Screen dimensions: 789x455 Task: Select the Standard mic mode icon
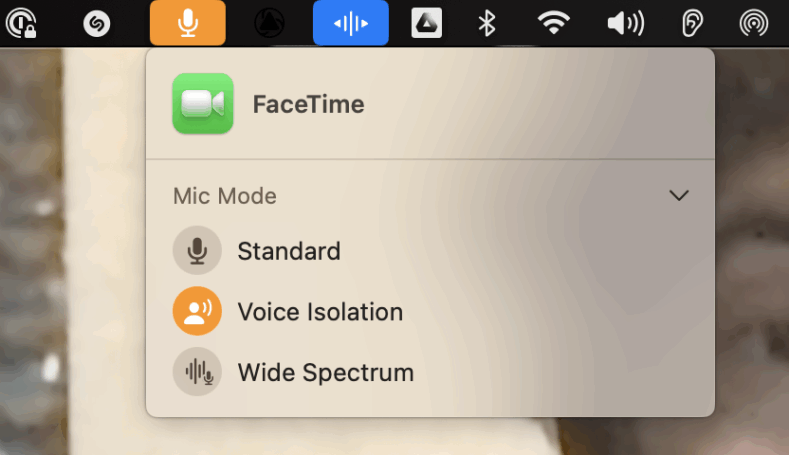[197, 250]
